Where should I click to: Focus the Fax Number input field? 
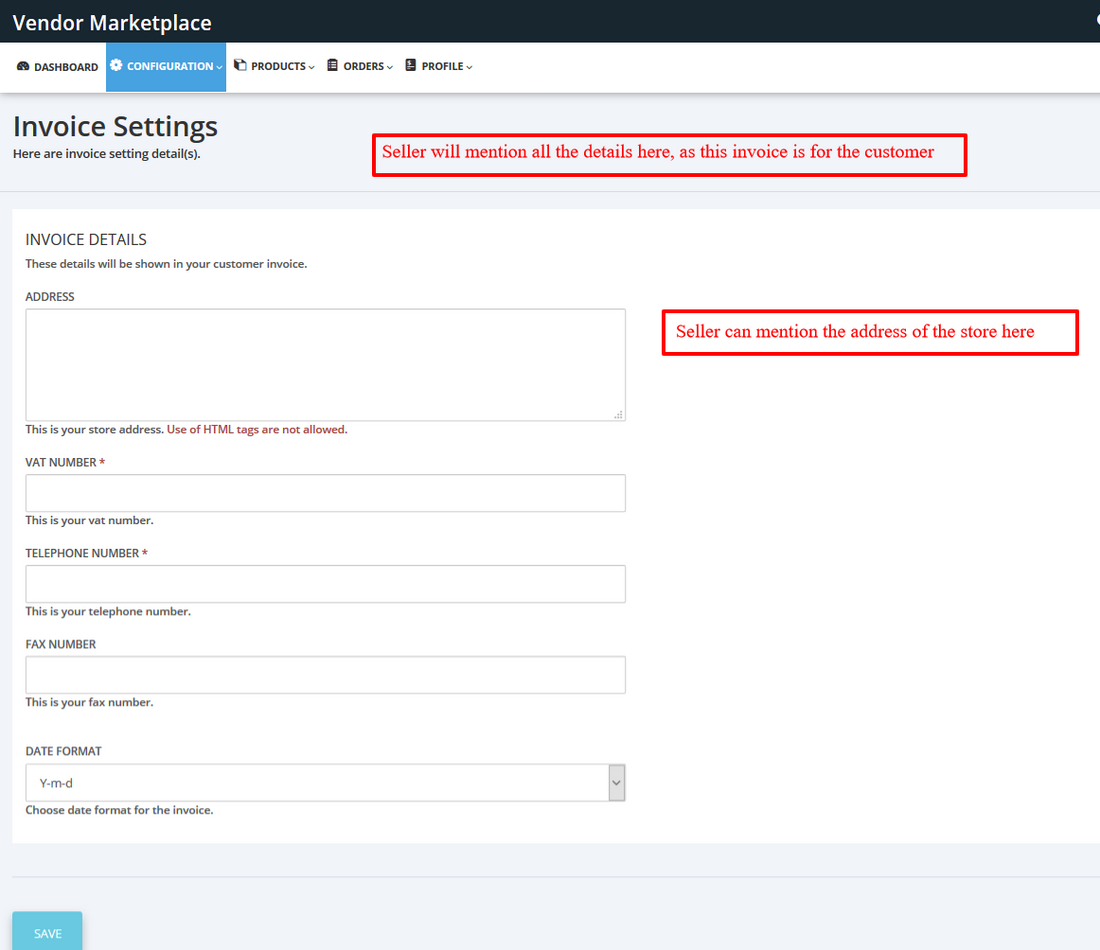[x=325, y=675]
